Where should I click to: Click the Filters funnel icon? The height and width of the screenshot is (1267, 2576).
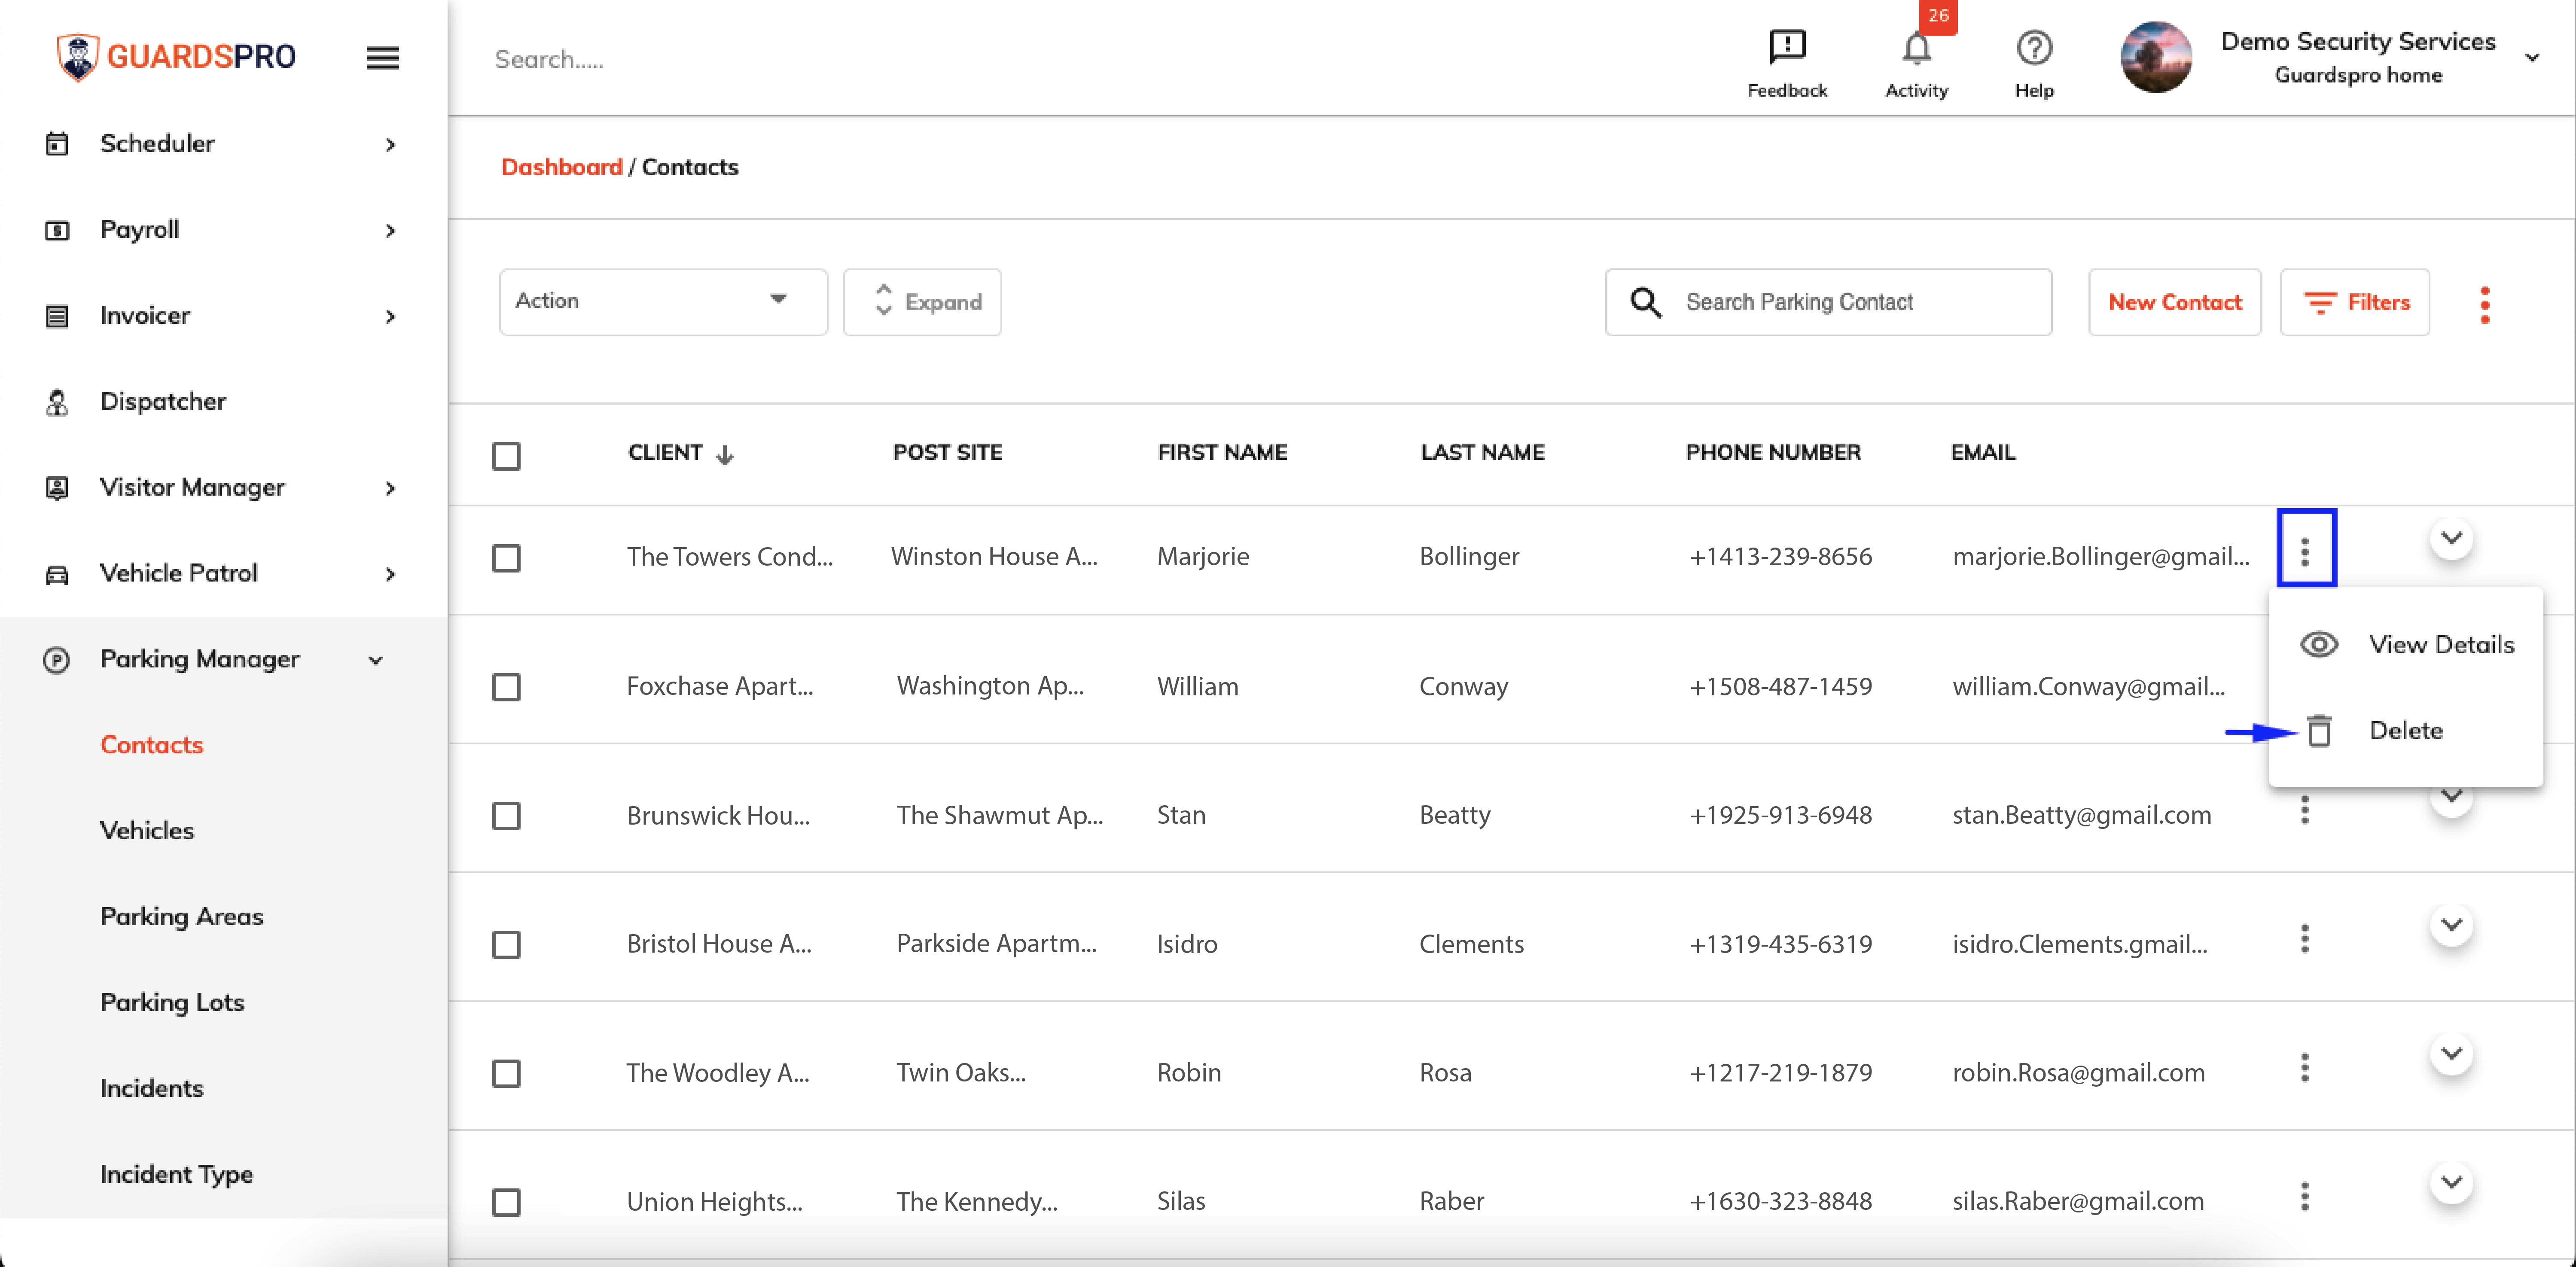2320,302
